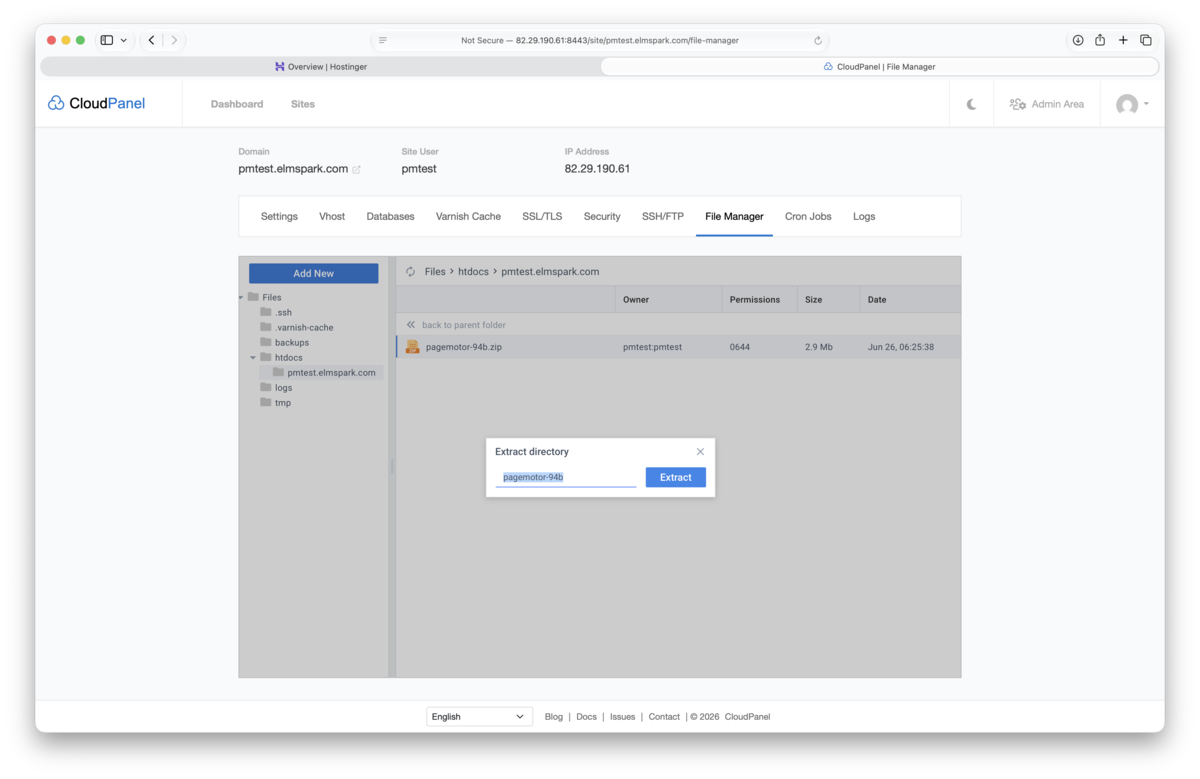Open the Blog footer link
This screenshot has height=779, width=1200.
554,716
